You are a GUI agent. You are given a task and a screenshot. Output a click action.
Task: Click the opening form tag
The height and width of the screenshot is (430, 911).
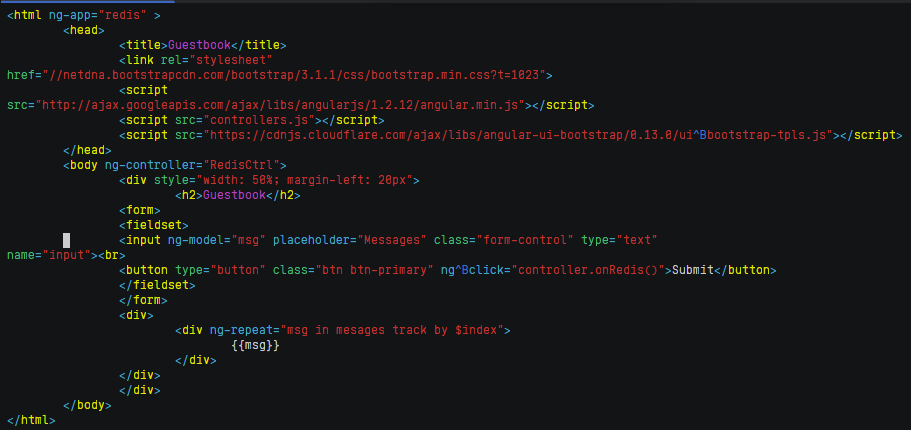click(139, 210)
